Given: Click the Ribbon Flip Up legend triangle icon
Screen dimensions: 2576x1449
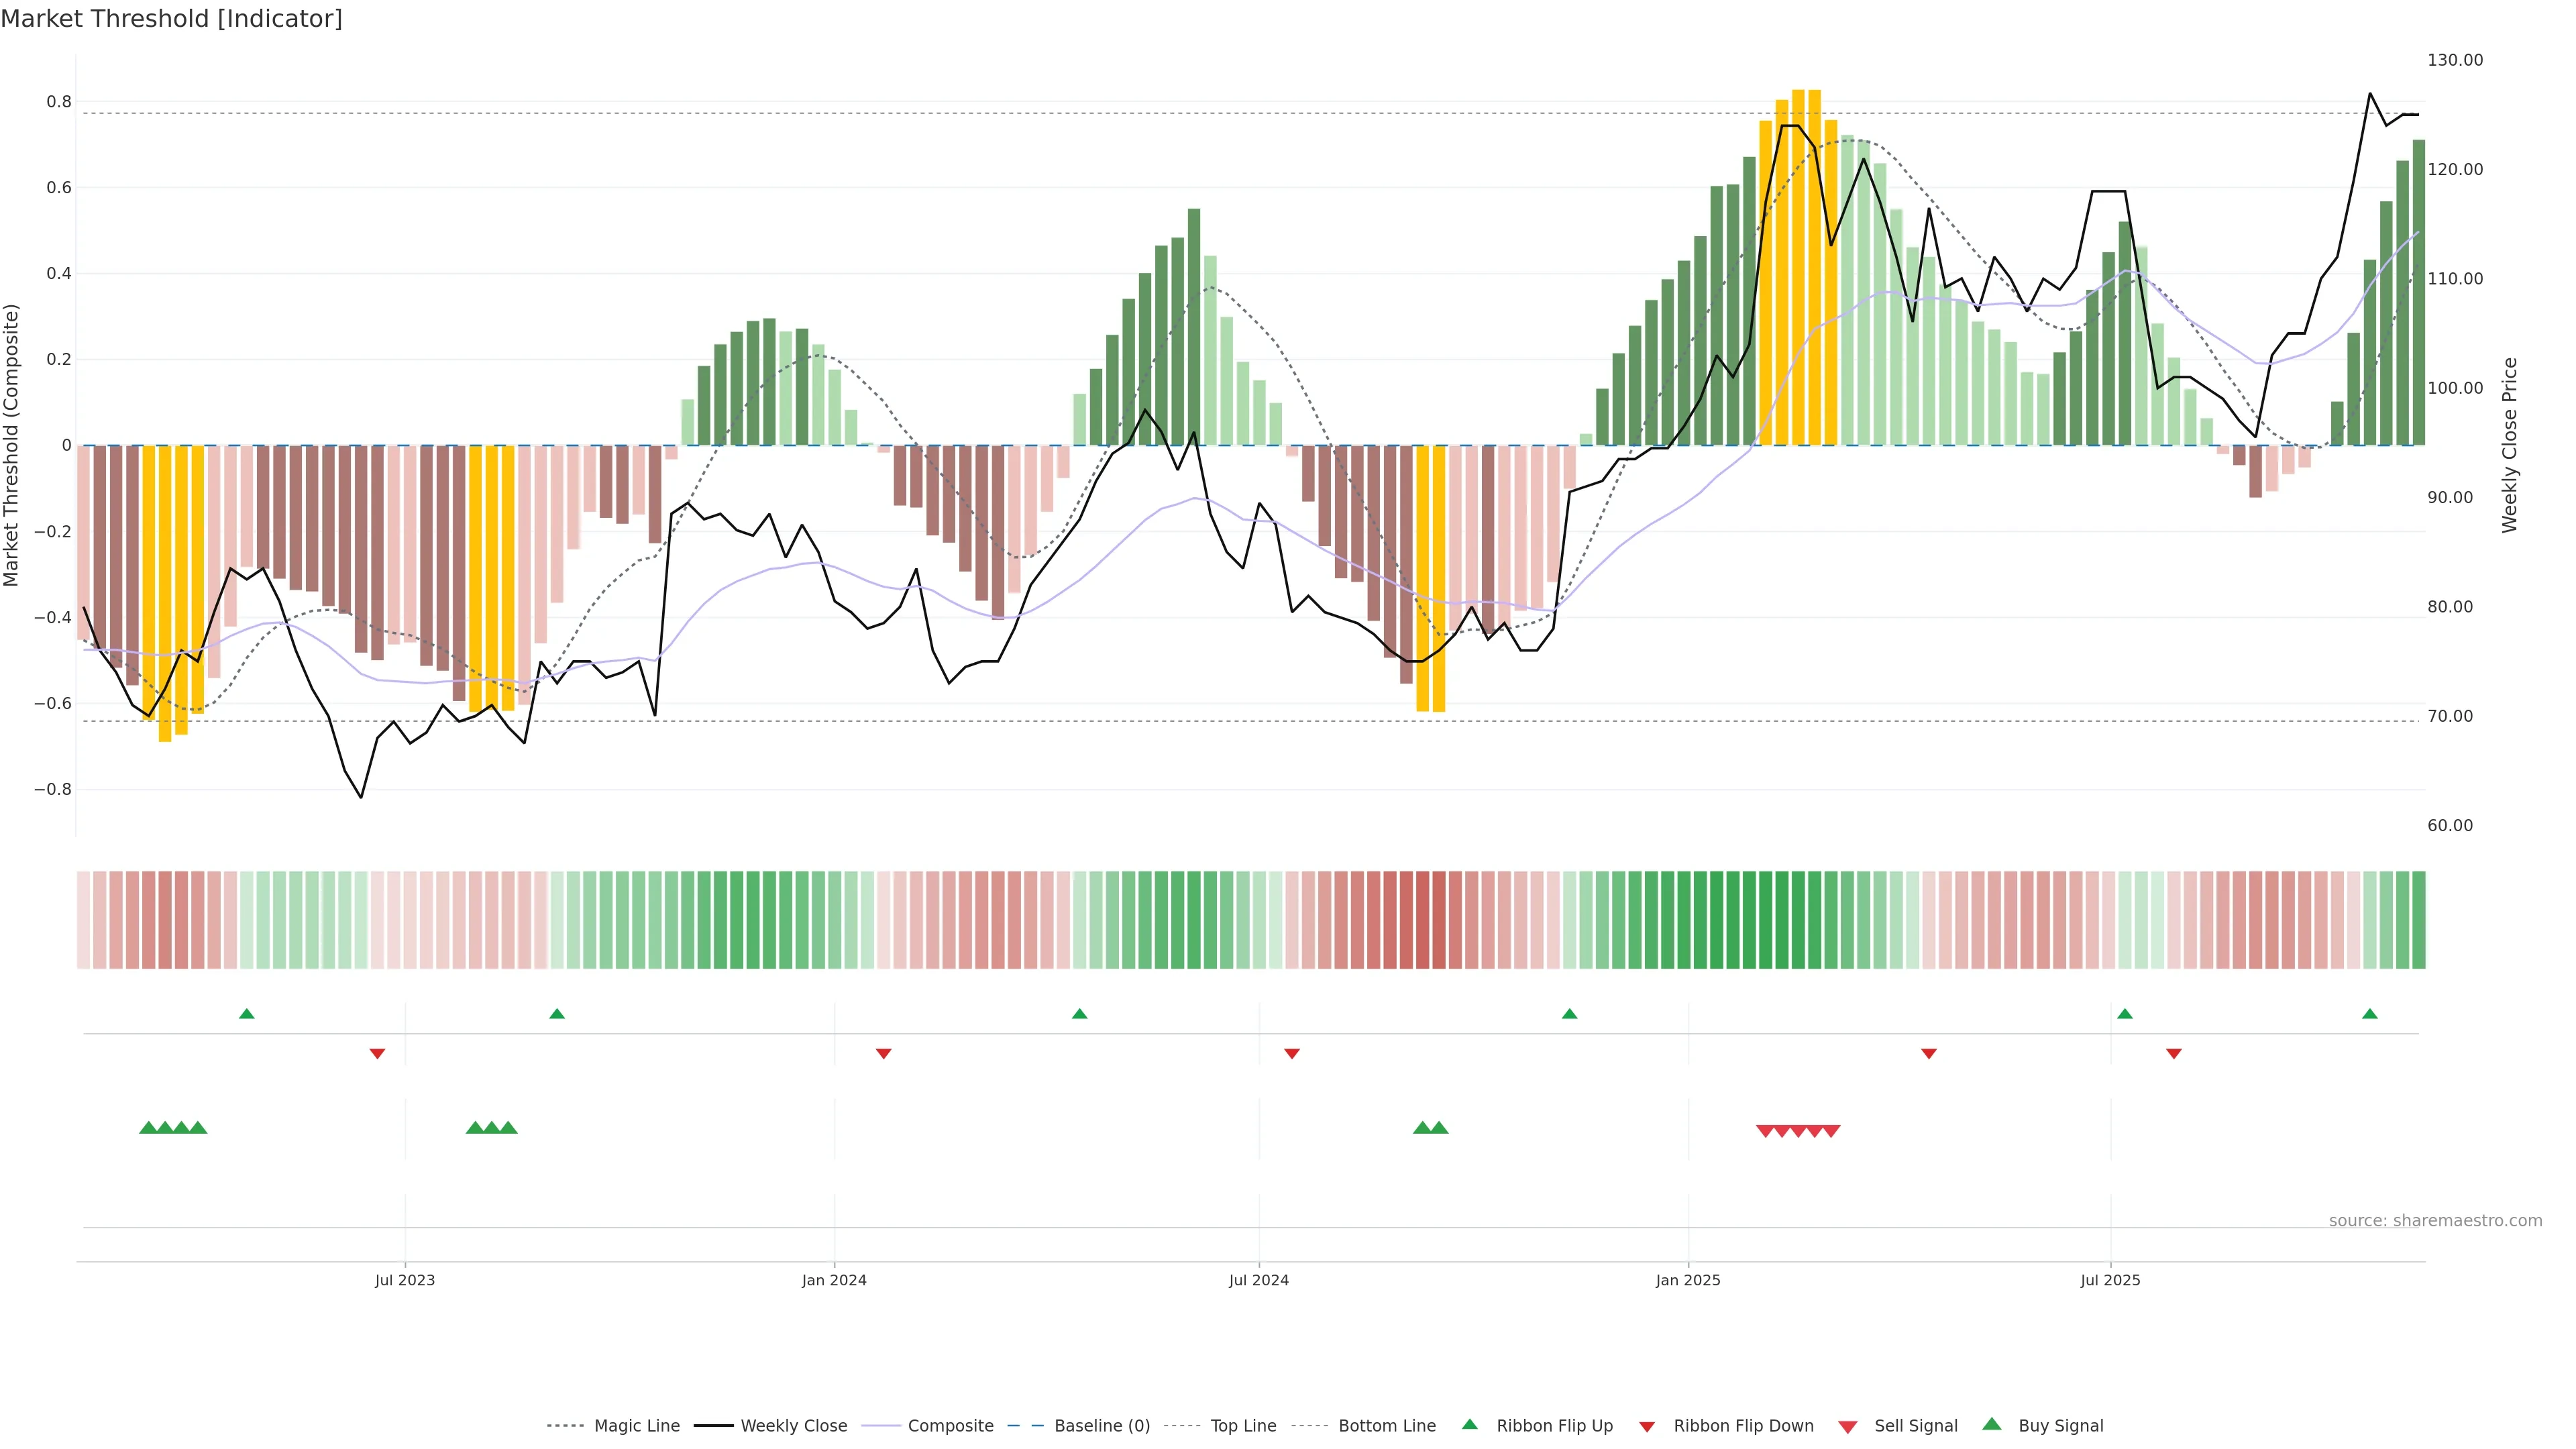Looking at the screenshot, I should (1469, 1424).
